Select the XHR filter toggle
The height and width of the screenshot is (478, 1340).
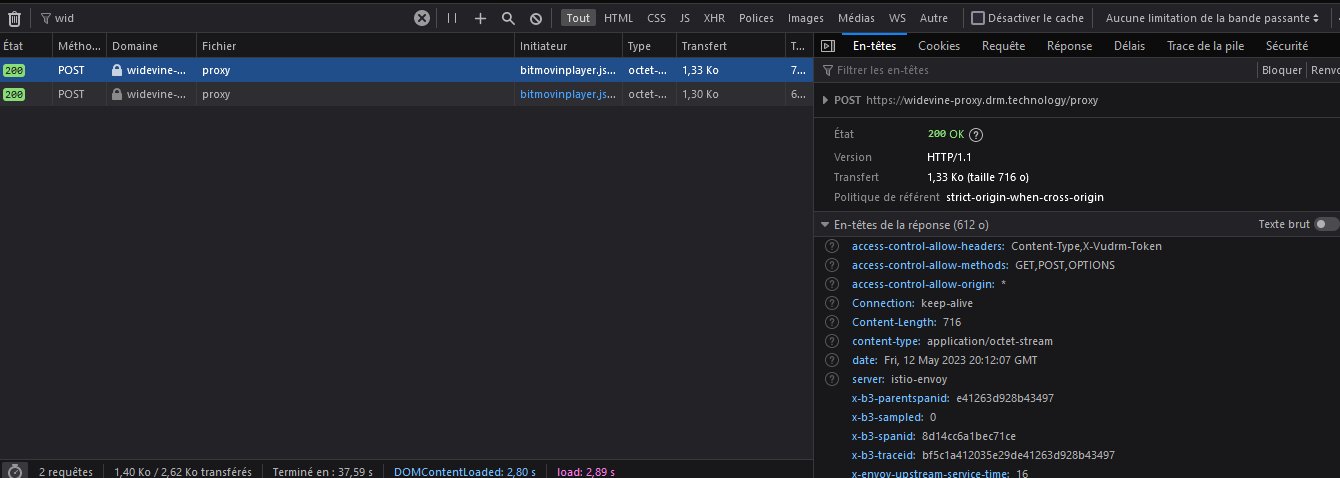tap(714, 18)
